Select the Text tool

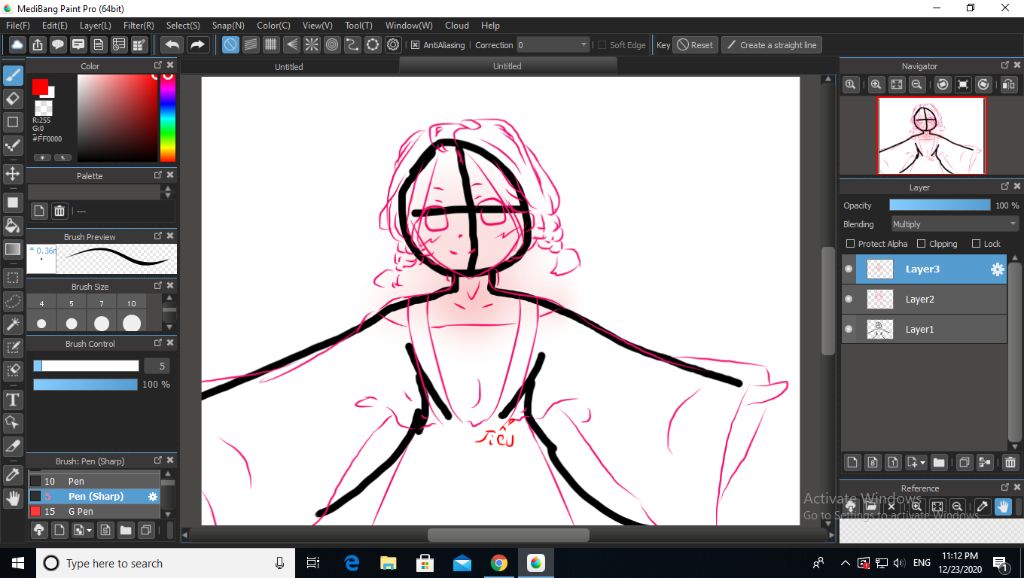[12, 399]
